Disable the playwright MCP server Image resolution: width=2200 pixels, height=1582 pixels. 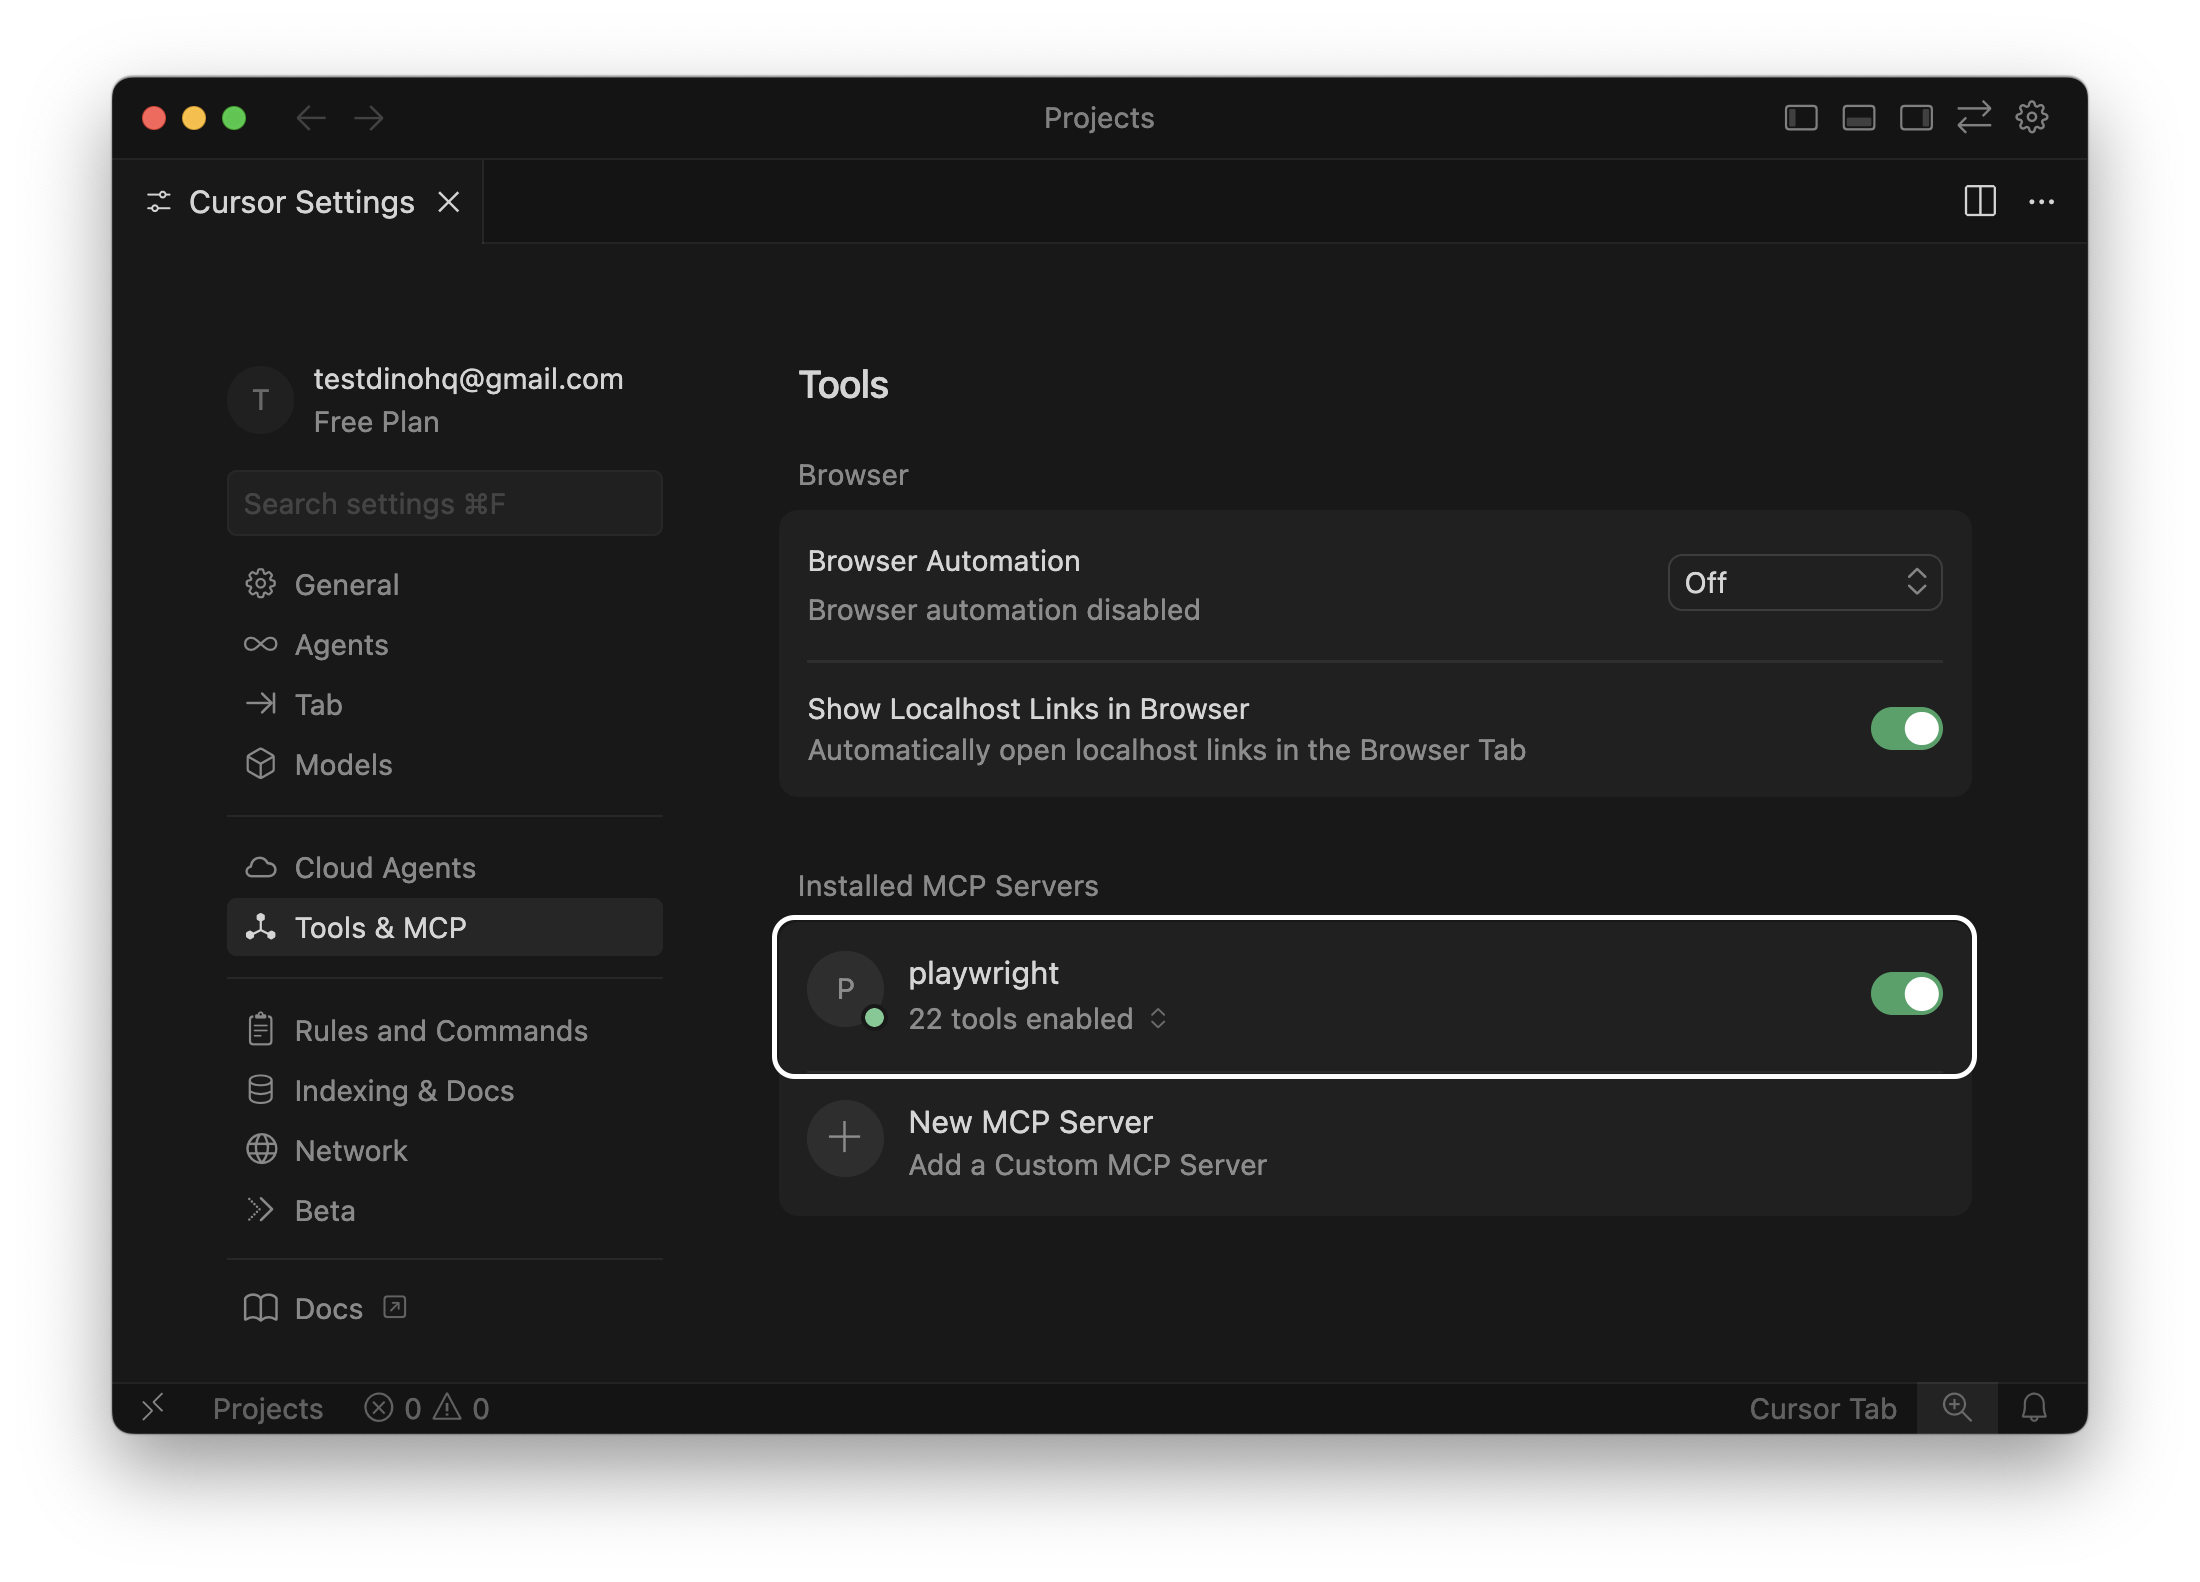pyautogui.click(x=1906, y=993)
